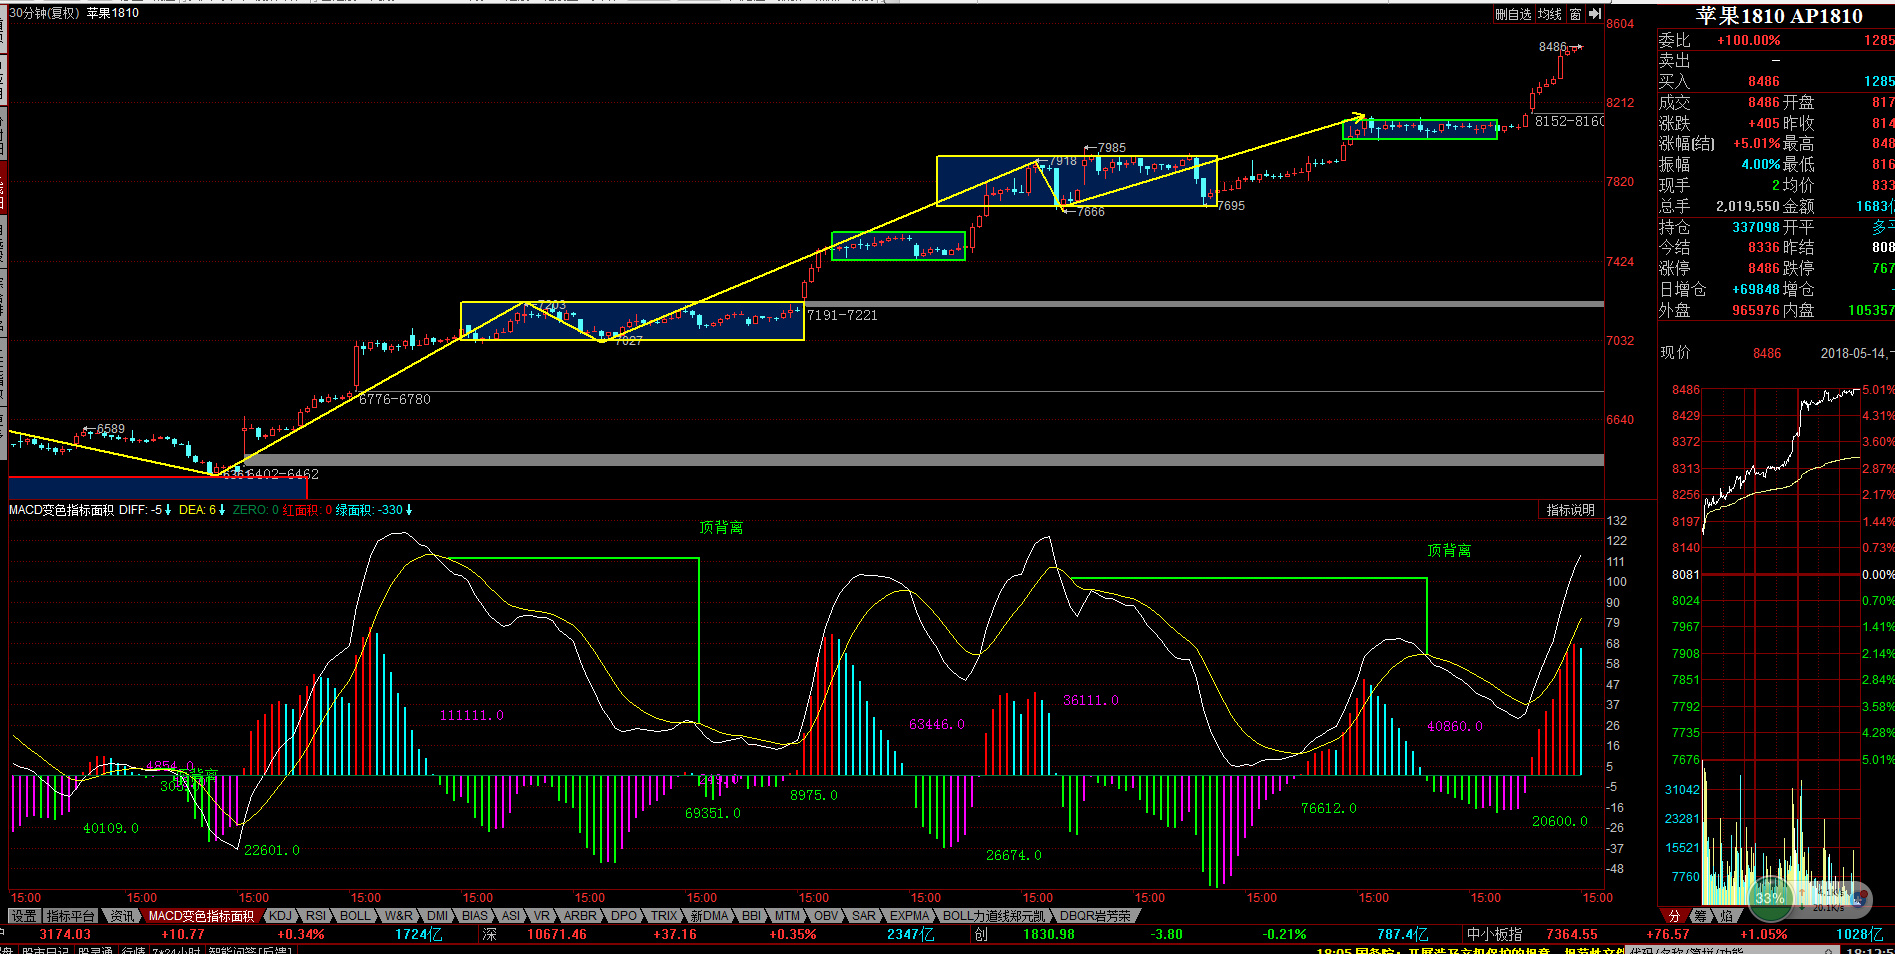The image size is (1895, 954).
Task: Click the 7985 high label on chart
Action: 1112,148
